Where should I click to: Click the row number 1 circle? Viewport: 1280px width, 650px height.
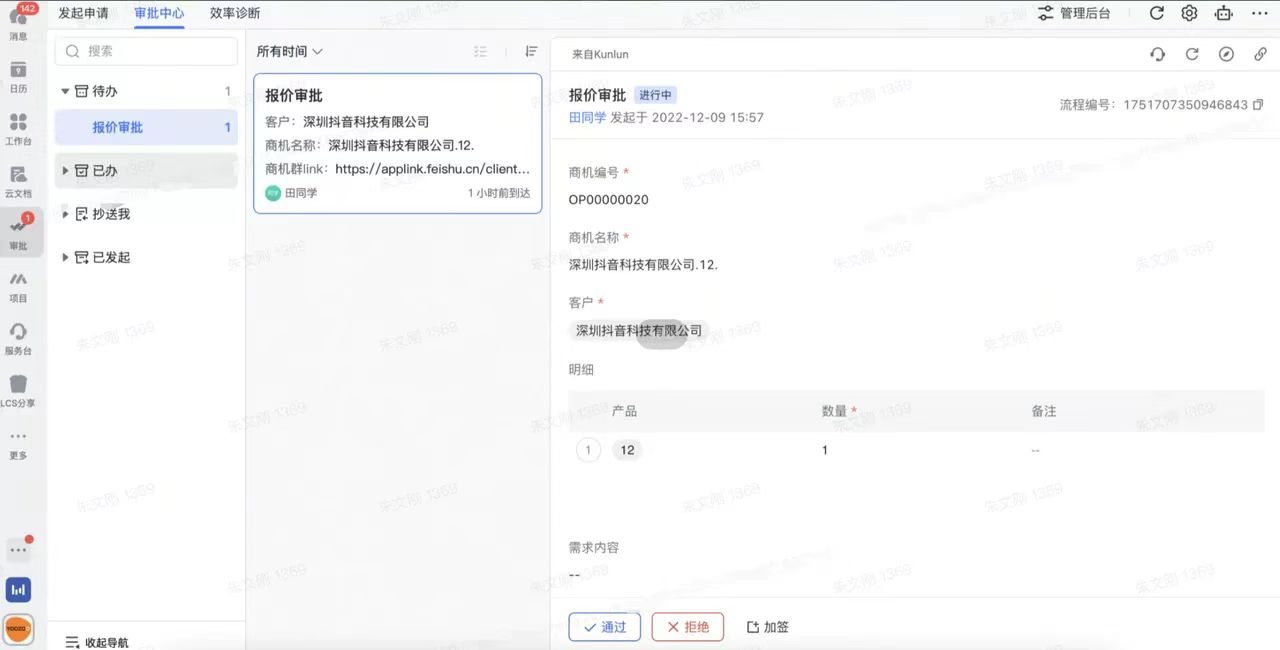pyautogui.click(x=588, y=450)
